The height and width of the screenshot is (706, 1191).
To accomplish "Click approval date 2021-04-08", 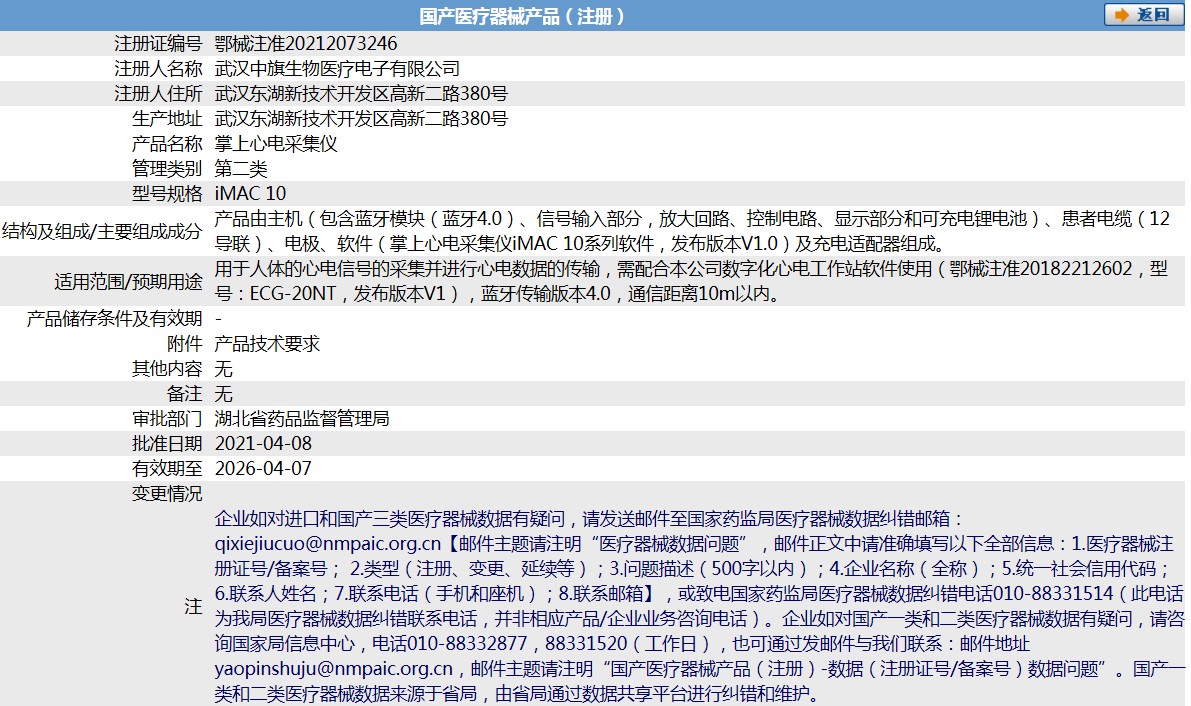I will [264, 444].
